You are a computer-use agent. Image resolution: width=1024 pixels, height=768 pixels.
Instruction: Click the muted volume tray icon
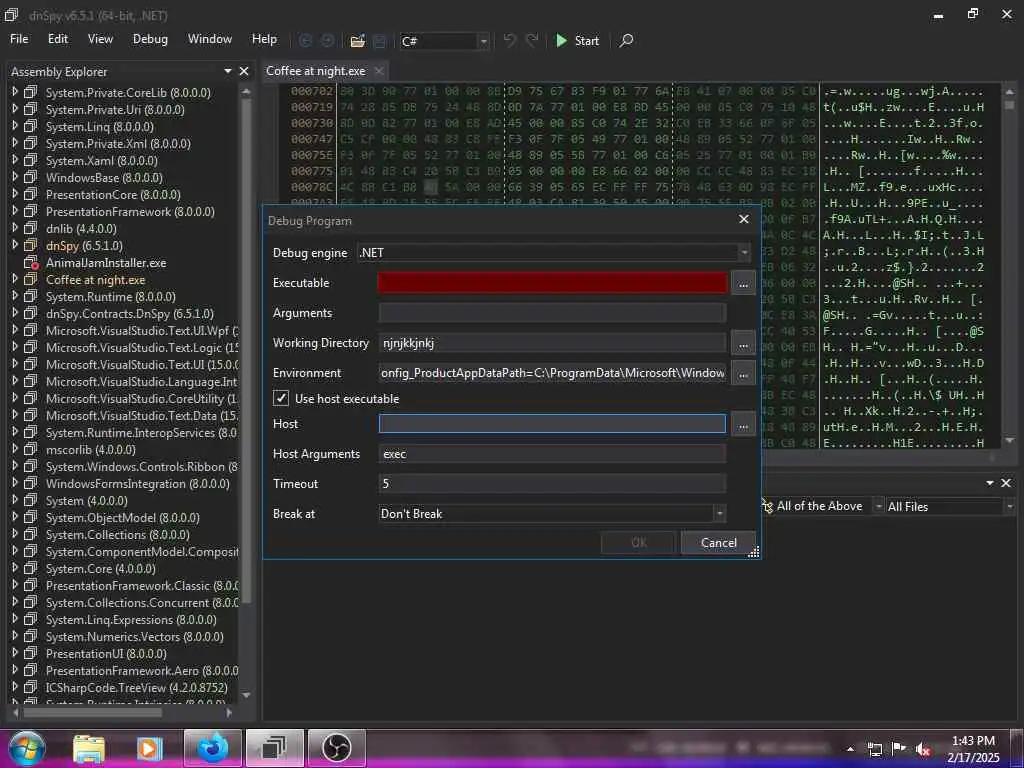click(923, 750)
